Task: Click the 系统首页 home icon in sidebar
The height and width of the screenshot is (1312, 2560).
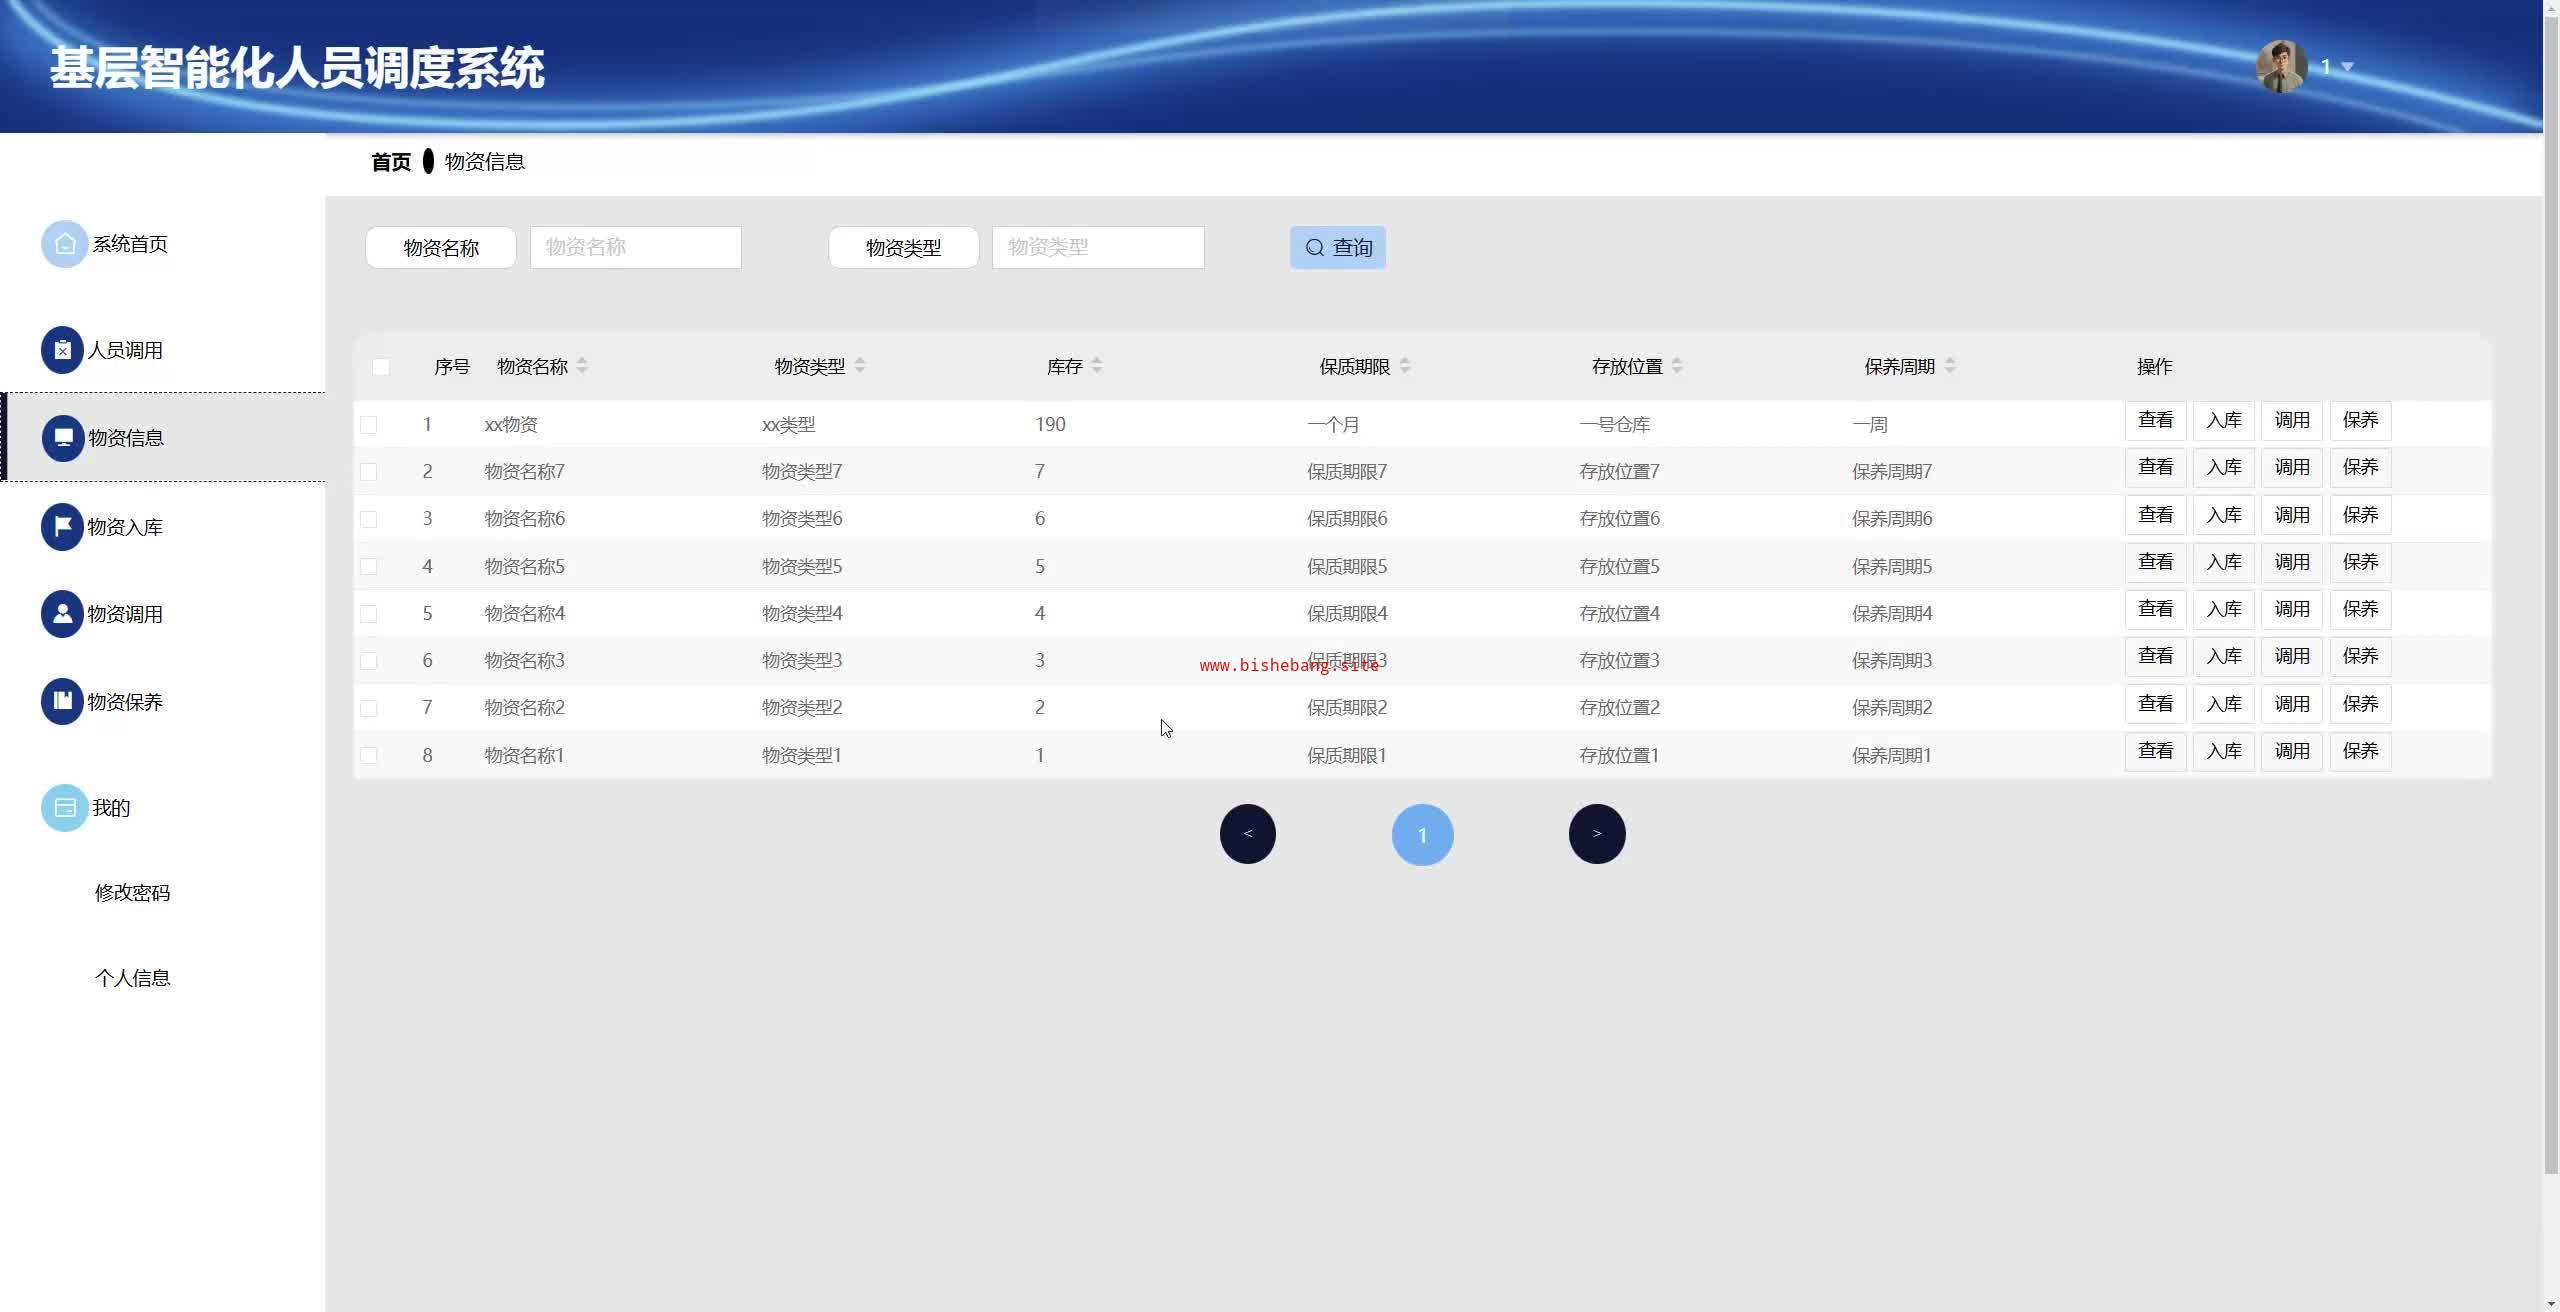Action: (64, 244)
